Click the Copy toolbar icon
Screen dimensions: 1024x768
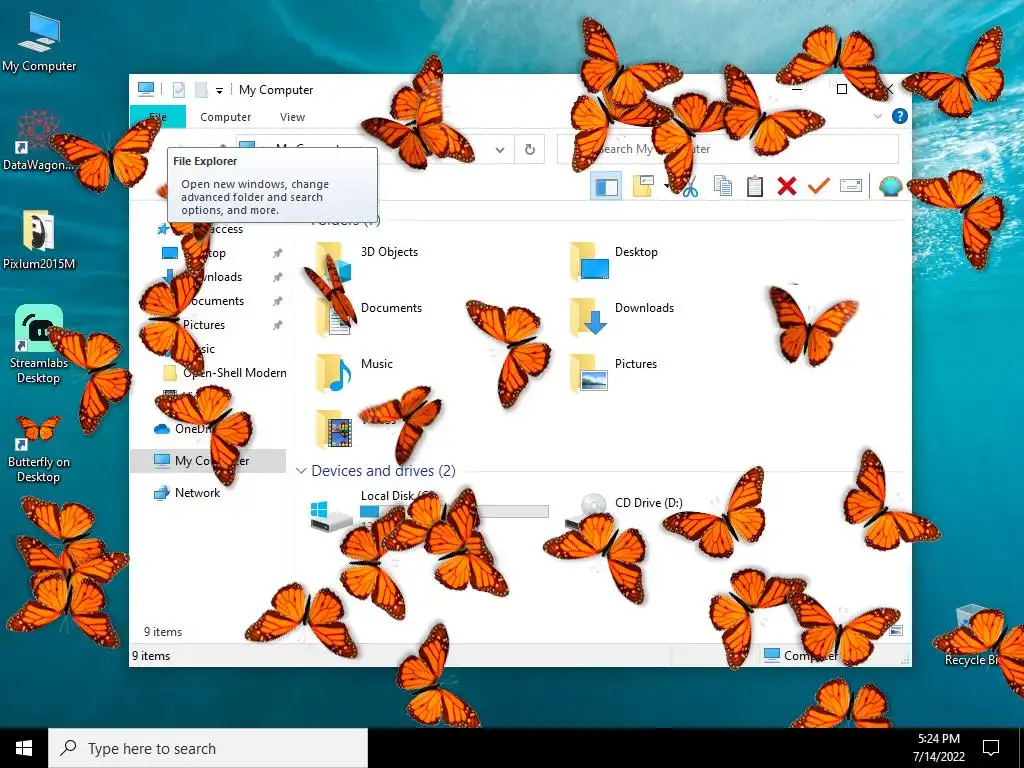(x=723, y=187)
